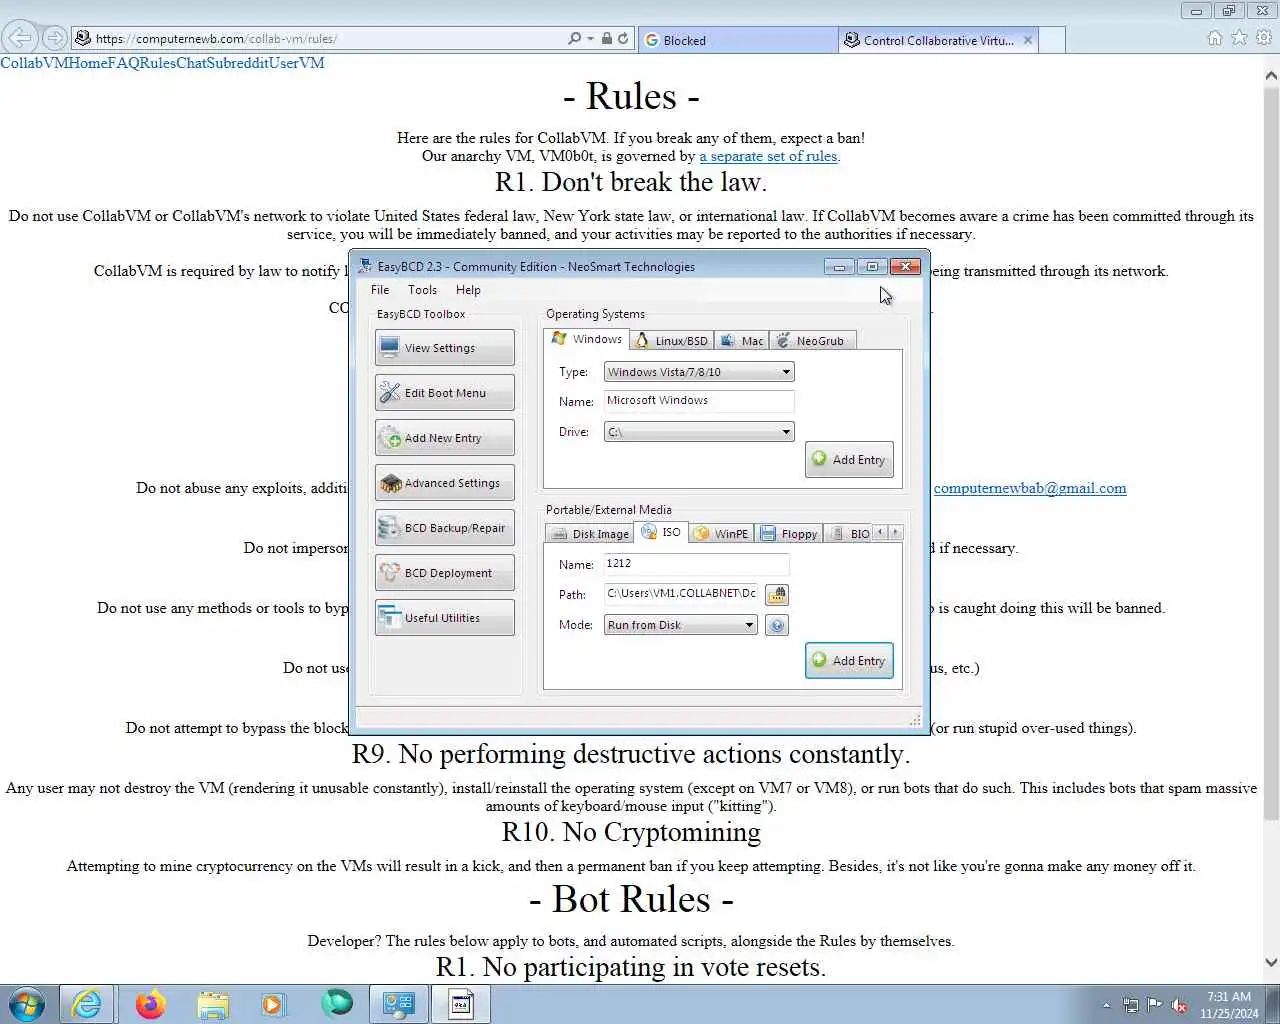Follow 'a separate set of rules' link

click(x=768, y=156)
